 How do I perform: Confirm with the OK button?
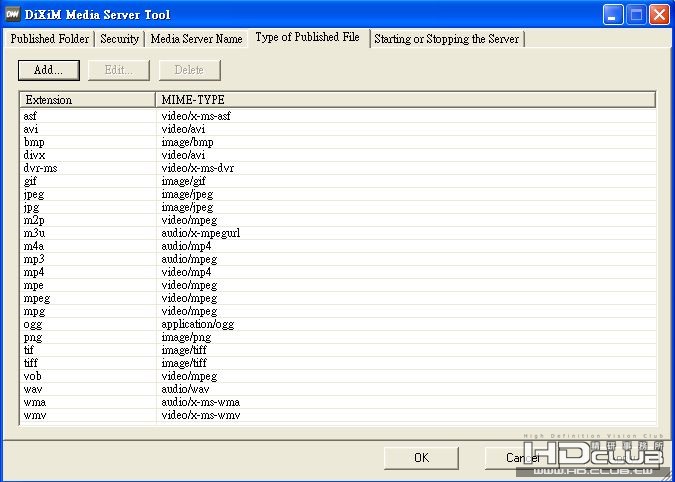click(421, 458)
